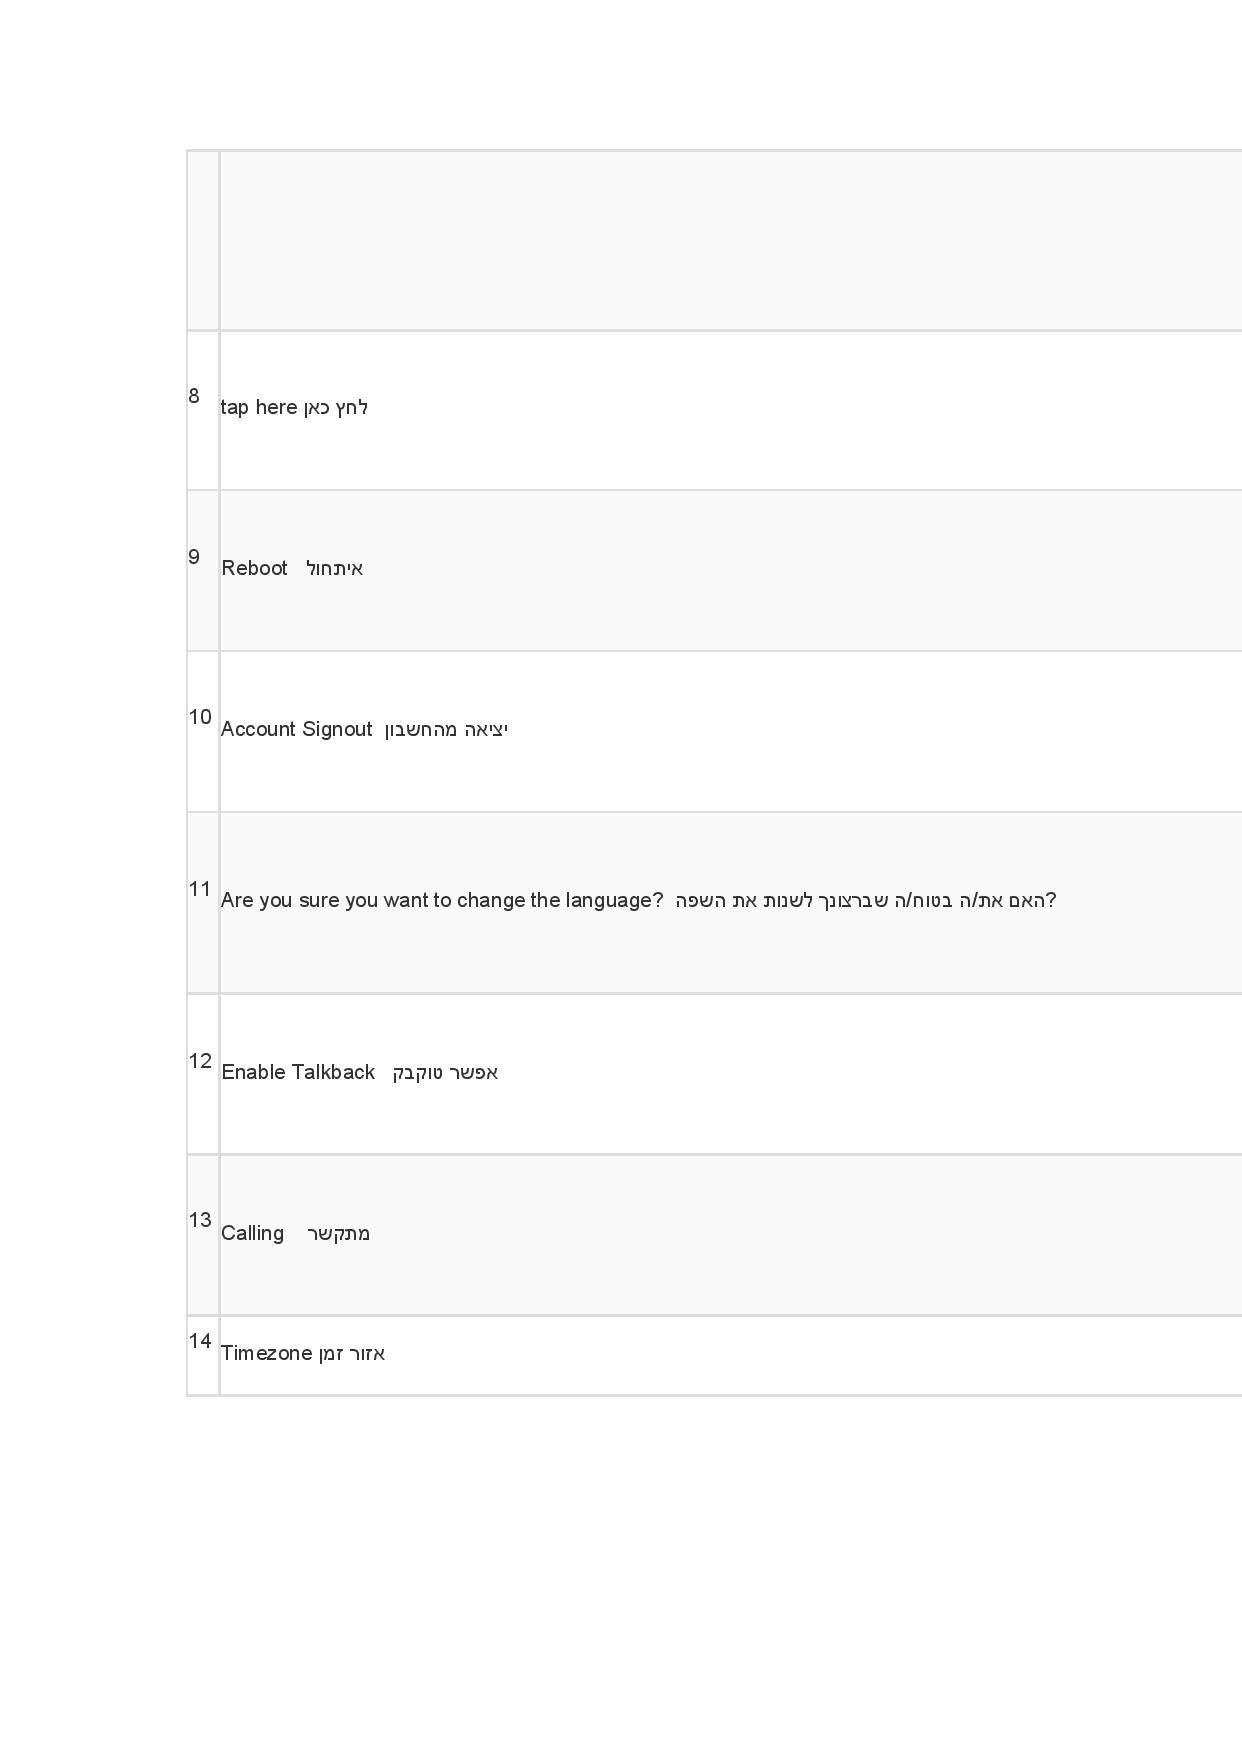Click the Hebrew translation of Enable Talkback
This screenshot has height=1756, width=1242.
(x=445, y=1072)
